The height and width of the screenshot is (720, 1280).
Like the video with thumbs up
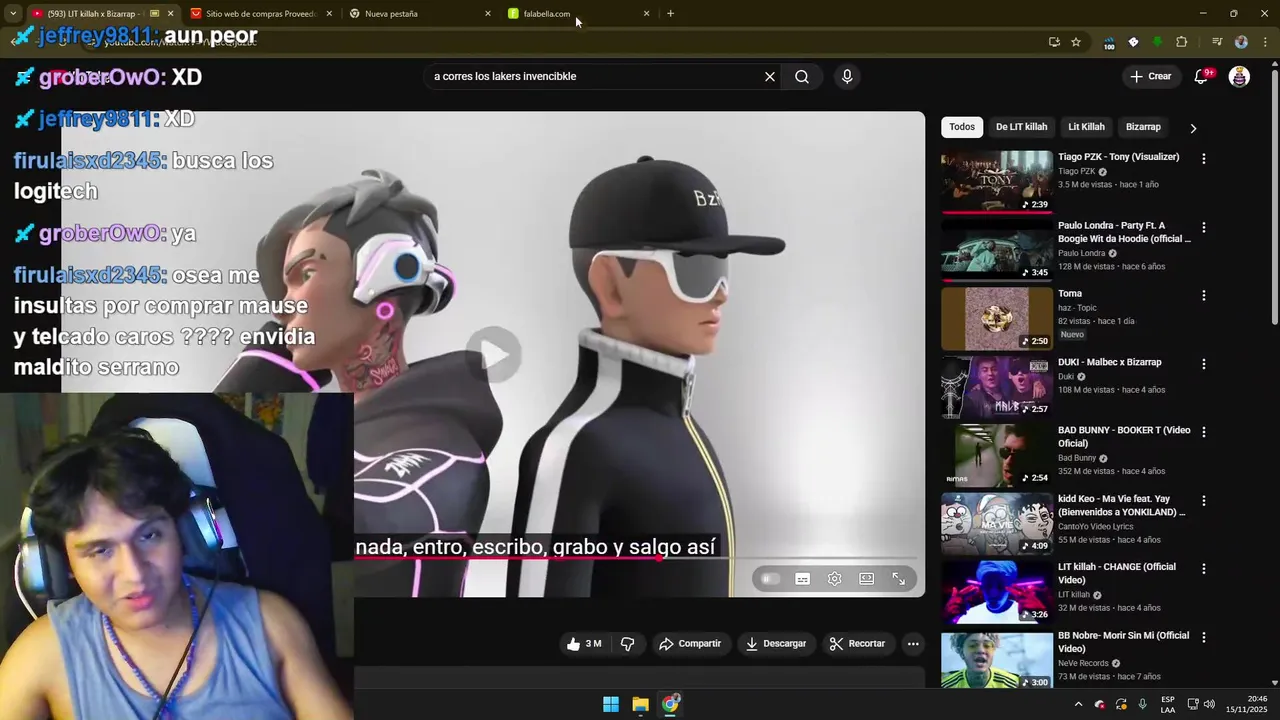pos(585,644)
